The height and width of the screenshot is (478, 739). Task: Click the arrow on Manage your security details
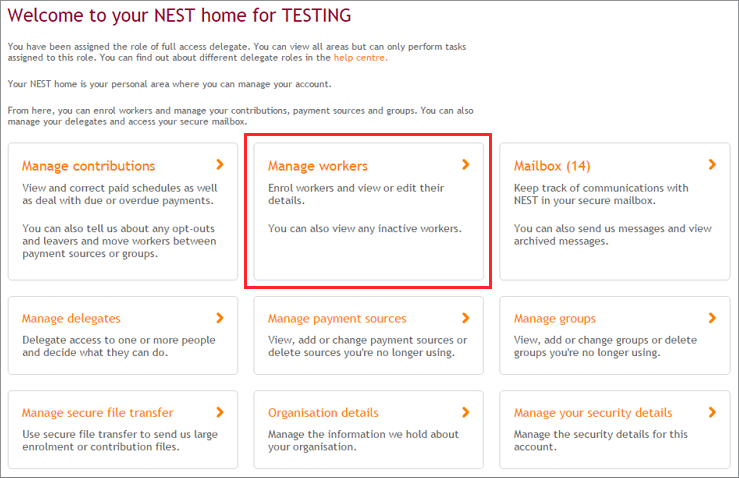tap(712, 412)
